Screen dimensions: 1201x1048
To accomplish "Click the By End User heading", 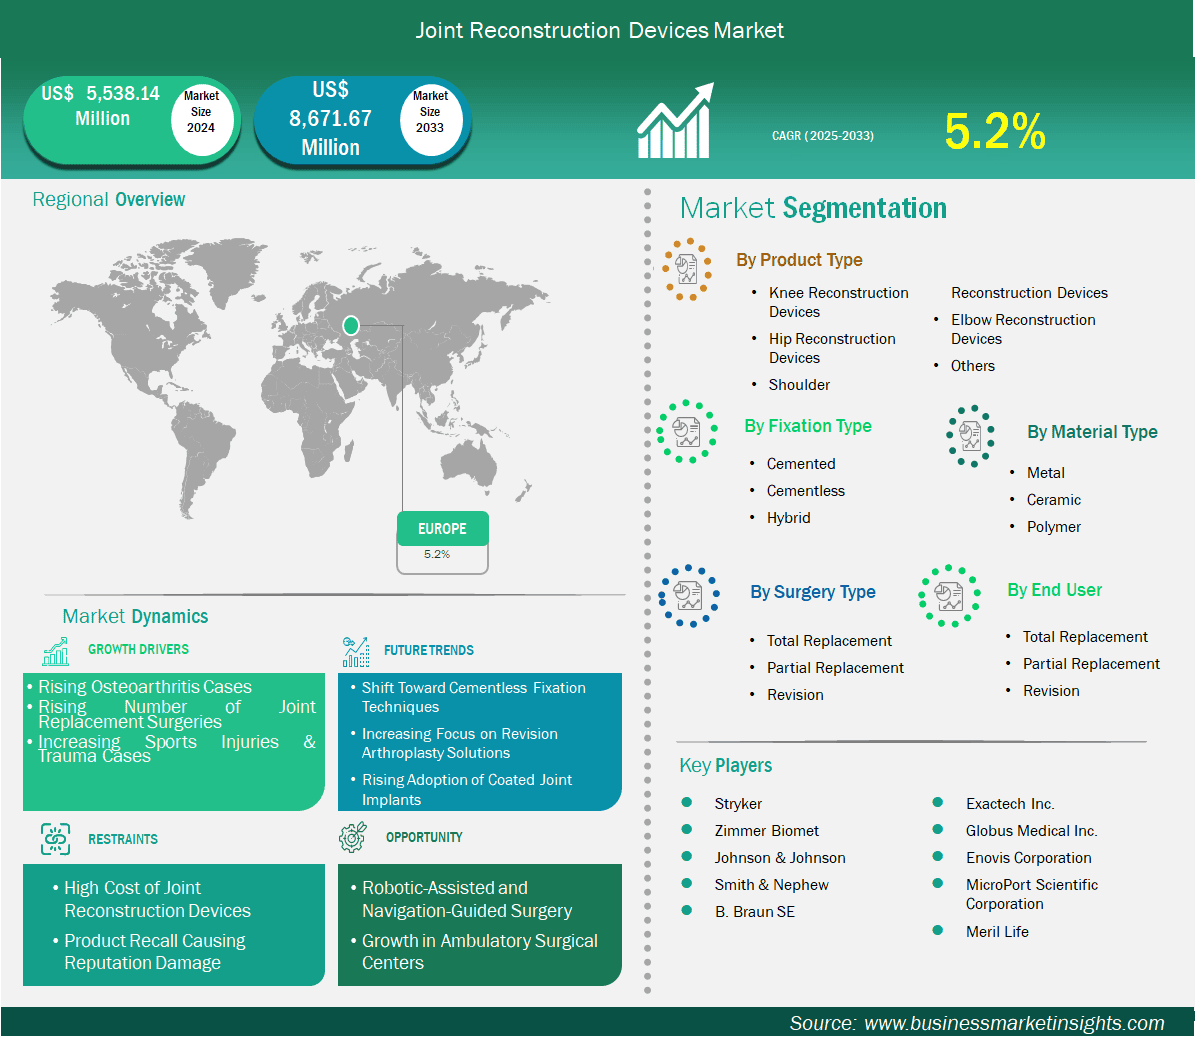I will coord(1055,590).
